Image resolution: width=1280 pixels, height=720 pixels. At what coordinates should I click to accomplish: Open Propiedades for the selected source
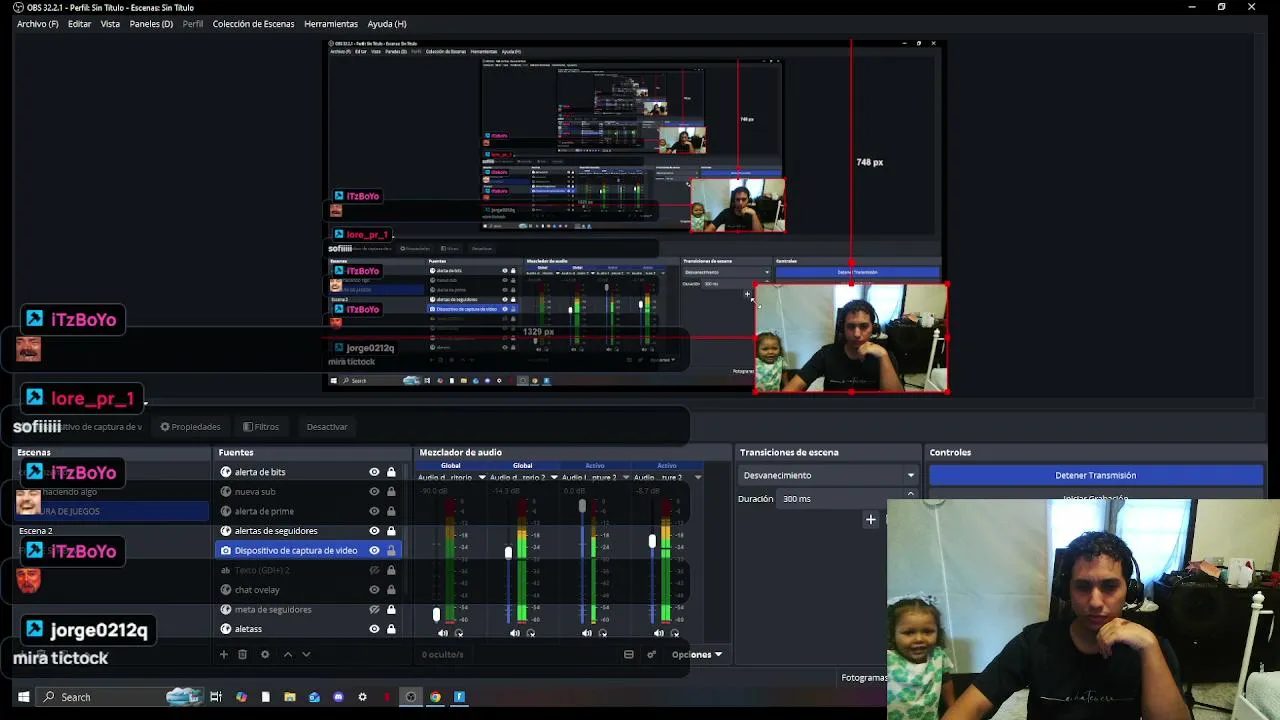(190, 427)
